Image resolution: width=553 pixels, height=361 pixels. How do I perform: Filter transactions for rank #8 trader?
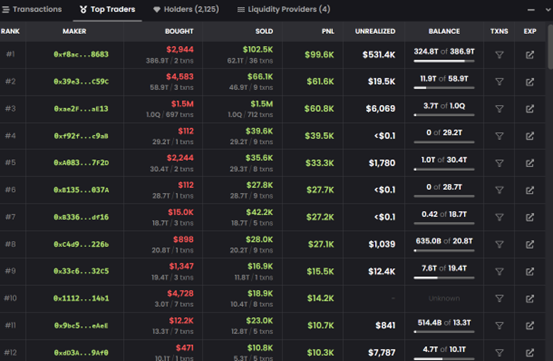click(x=499, y=244)
